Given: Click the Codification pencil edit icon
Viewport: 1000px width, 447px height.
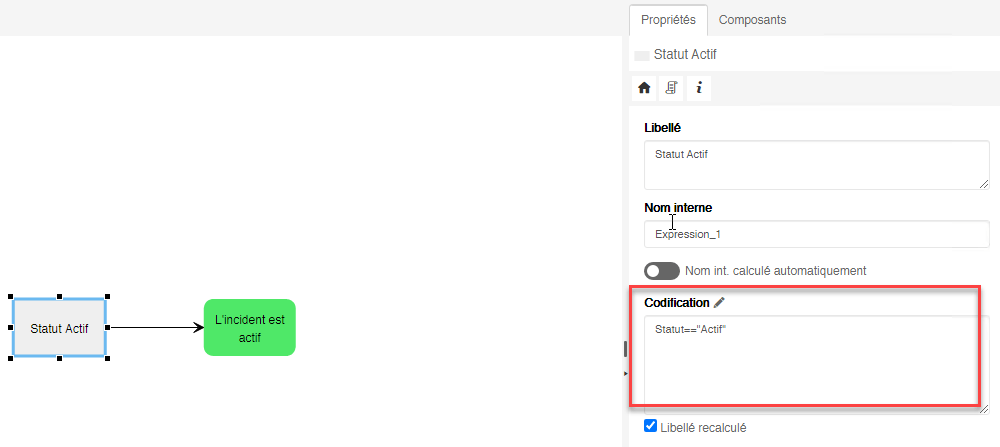Looking at the screenshot, I should (720, 302).
